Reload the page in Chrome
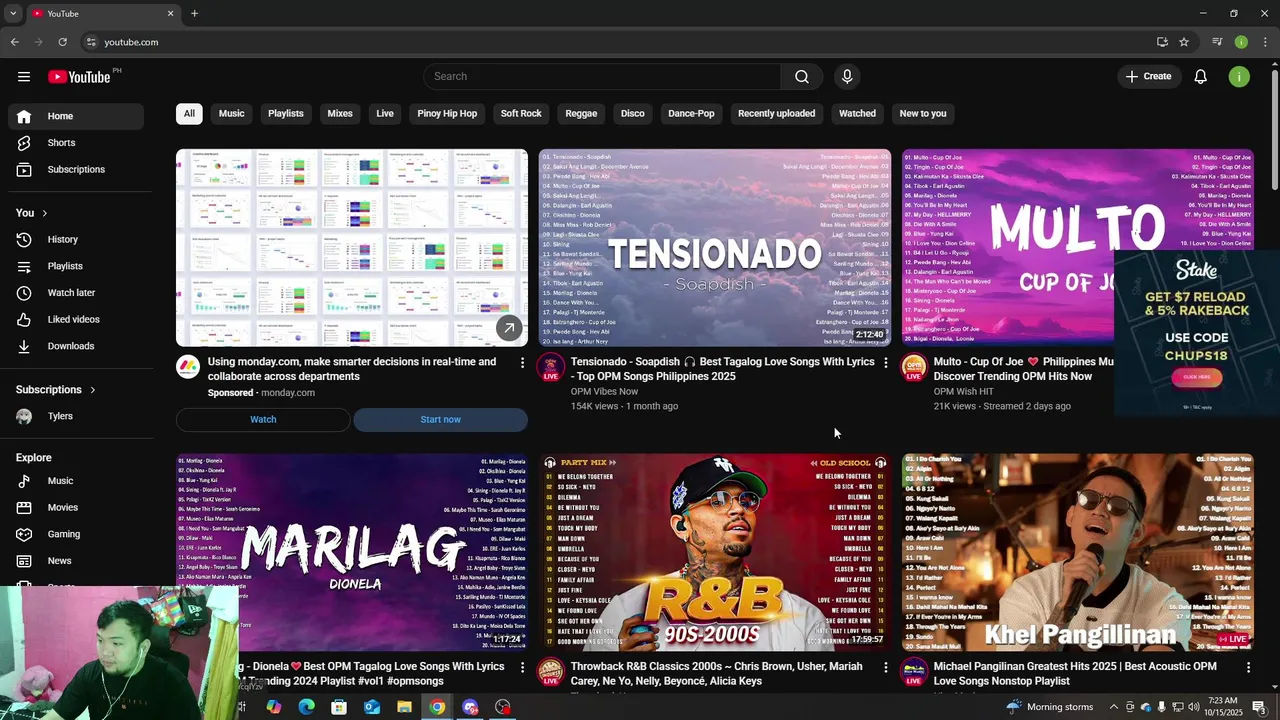 click(x=62, y=42)
